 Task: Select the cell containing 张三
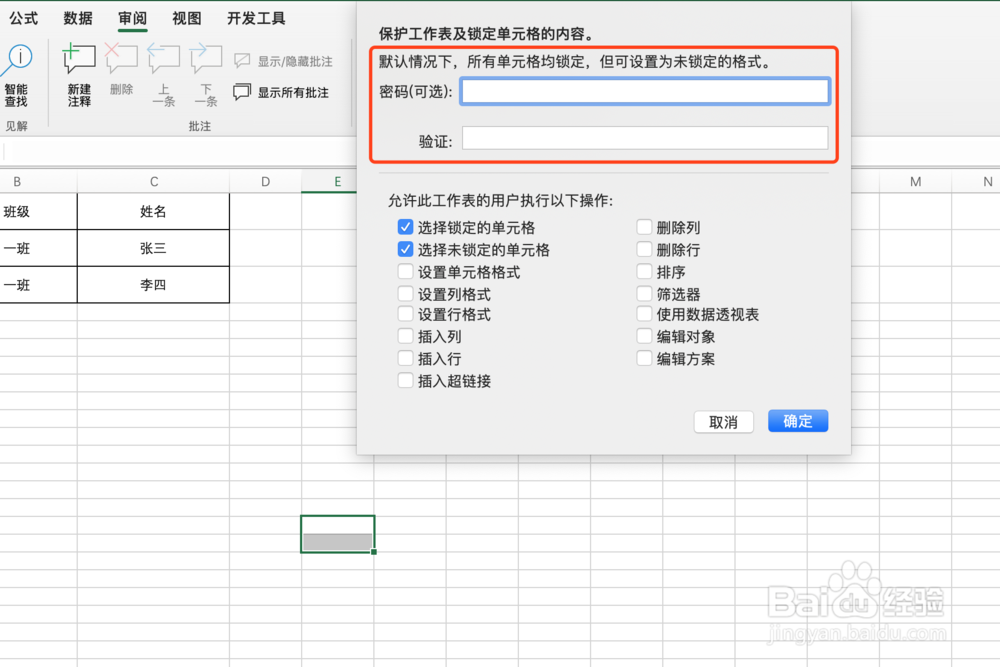153,248
